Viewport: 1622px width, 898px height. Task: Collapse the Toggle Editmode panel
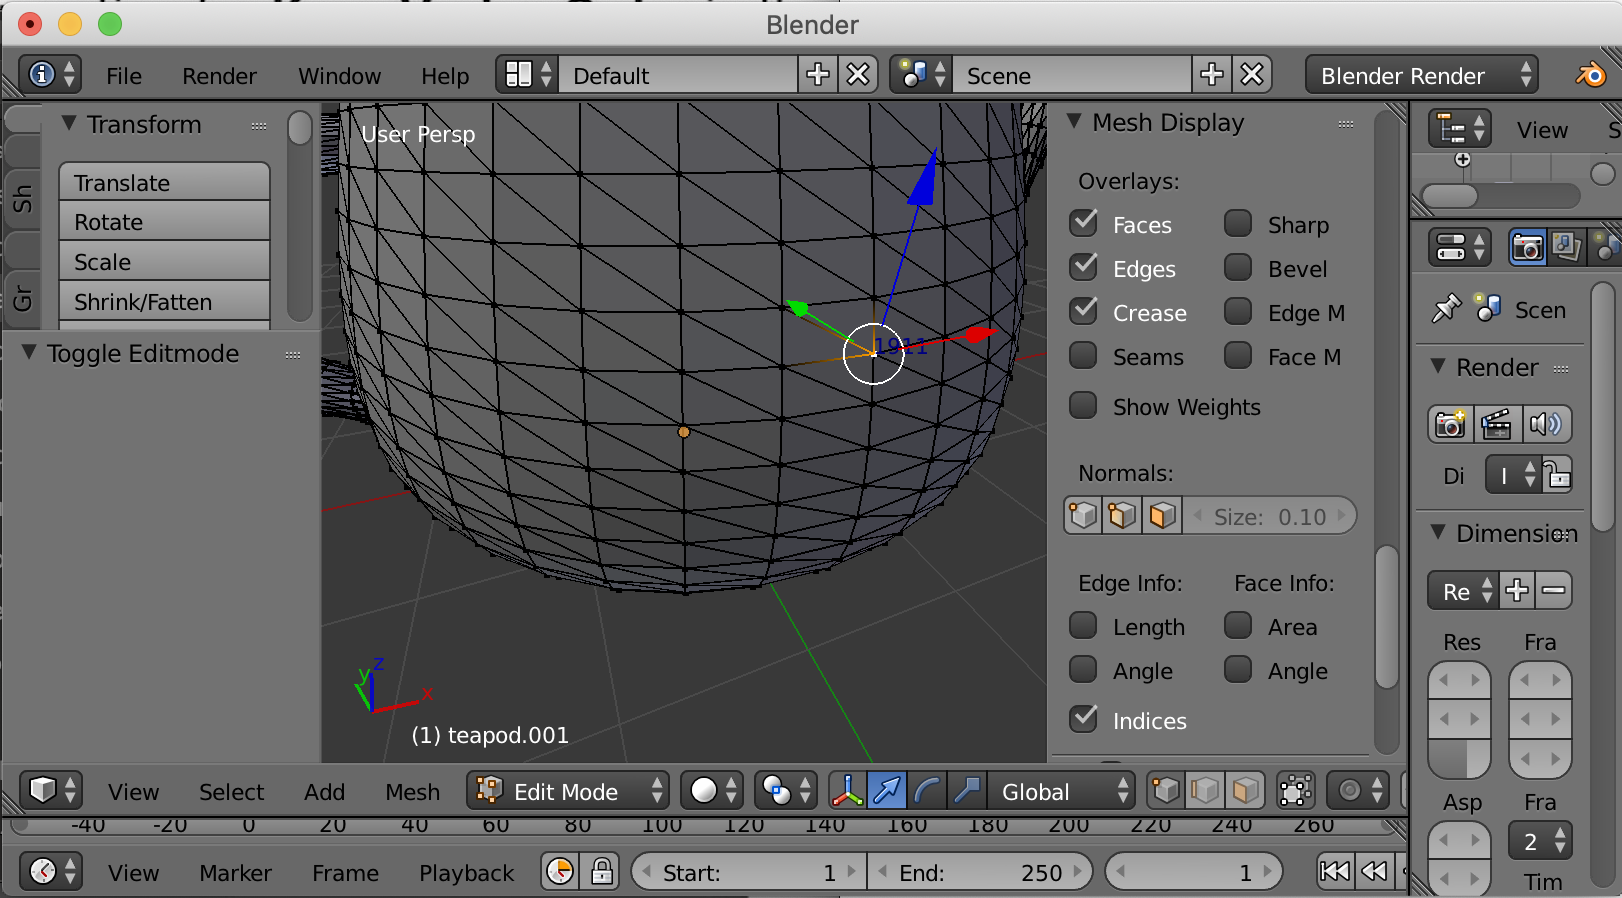pyautogui.click(x=28, y=353)
